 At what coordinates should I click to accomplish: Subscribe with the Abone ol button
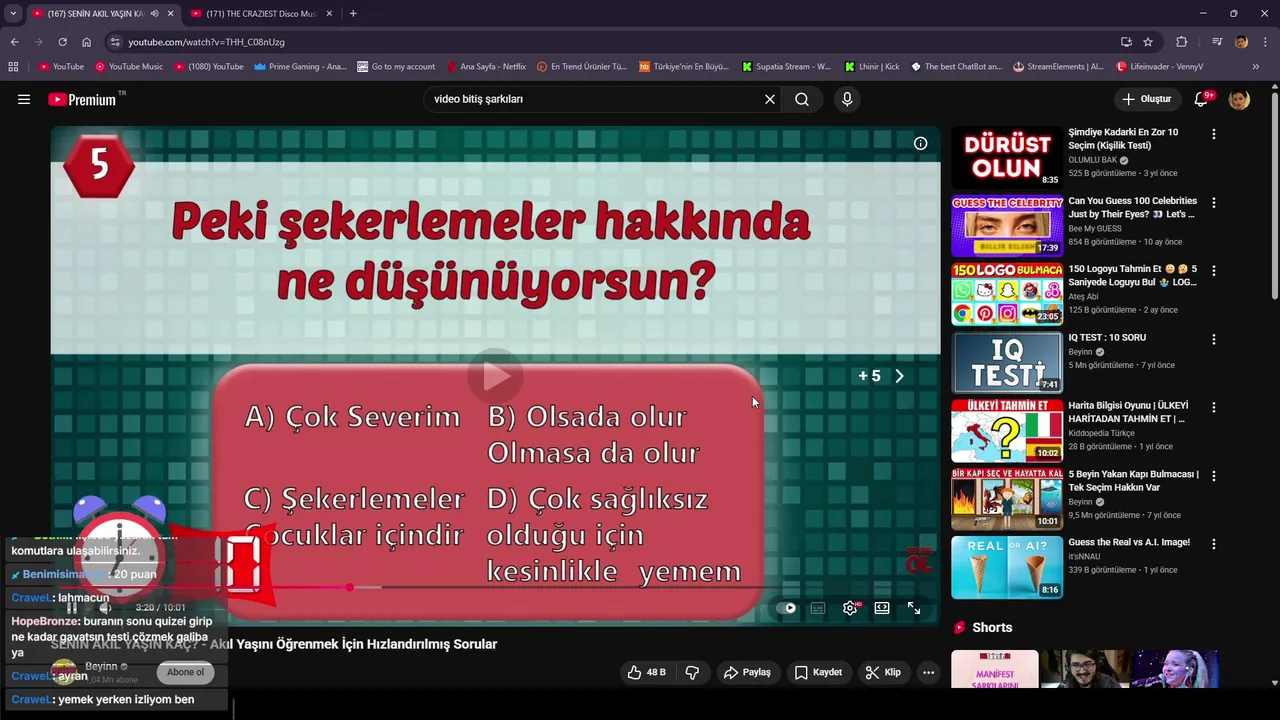(185, 672)
